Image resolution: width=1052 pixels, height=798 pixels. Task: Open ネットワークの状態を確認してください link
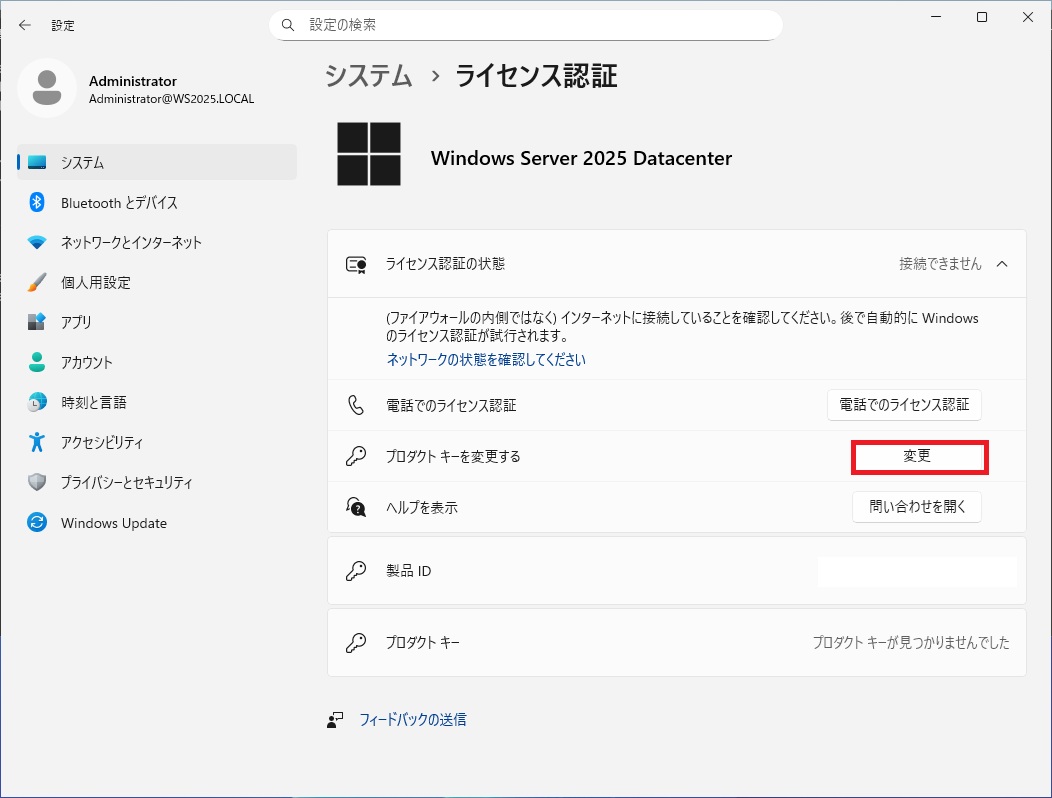(486, 360)
